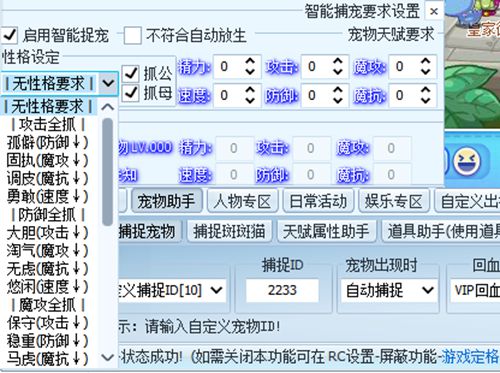Viewport: 500px width, 373px height.
Task: Enable the 不符合自动放生 checkbox
Action: point(132,35)
